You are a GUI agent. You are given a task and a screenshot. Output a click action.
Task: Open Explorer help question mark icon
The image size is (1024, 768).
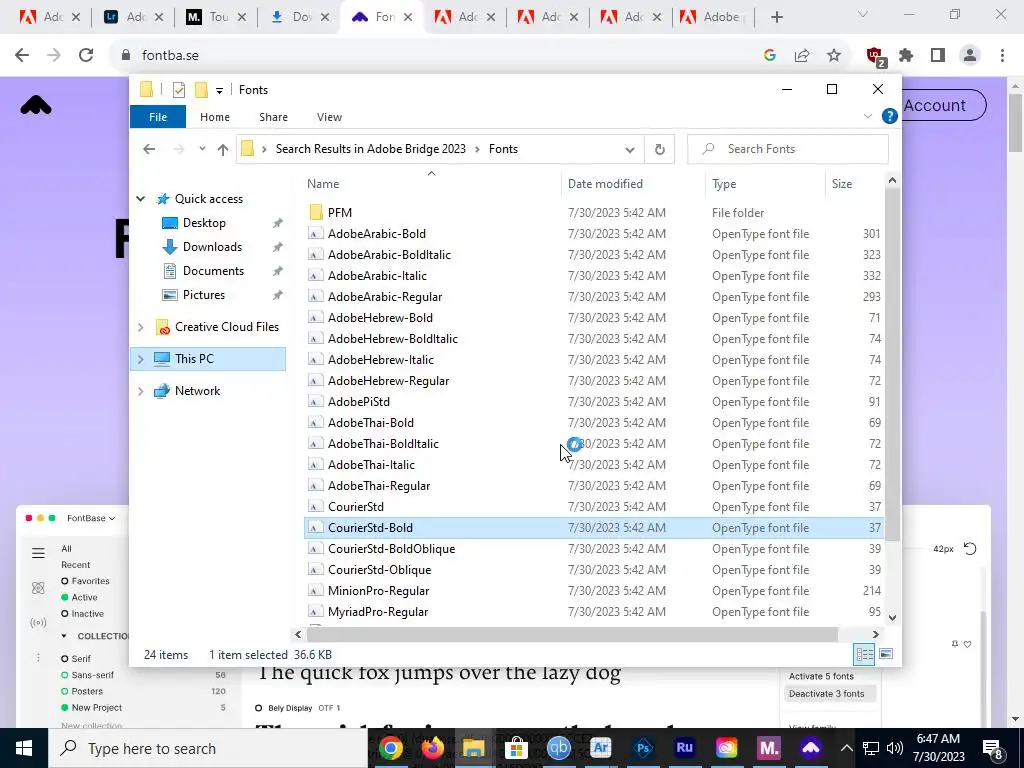889,116
